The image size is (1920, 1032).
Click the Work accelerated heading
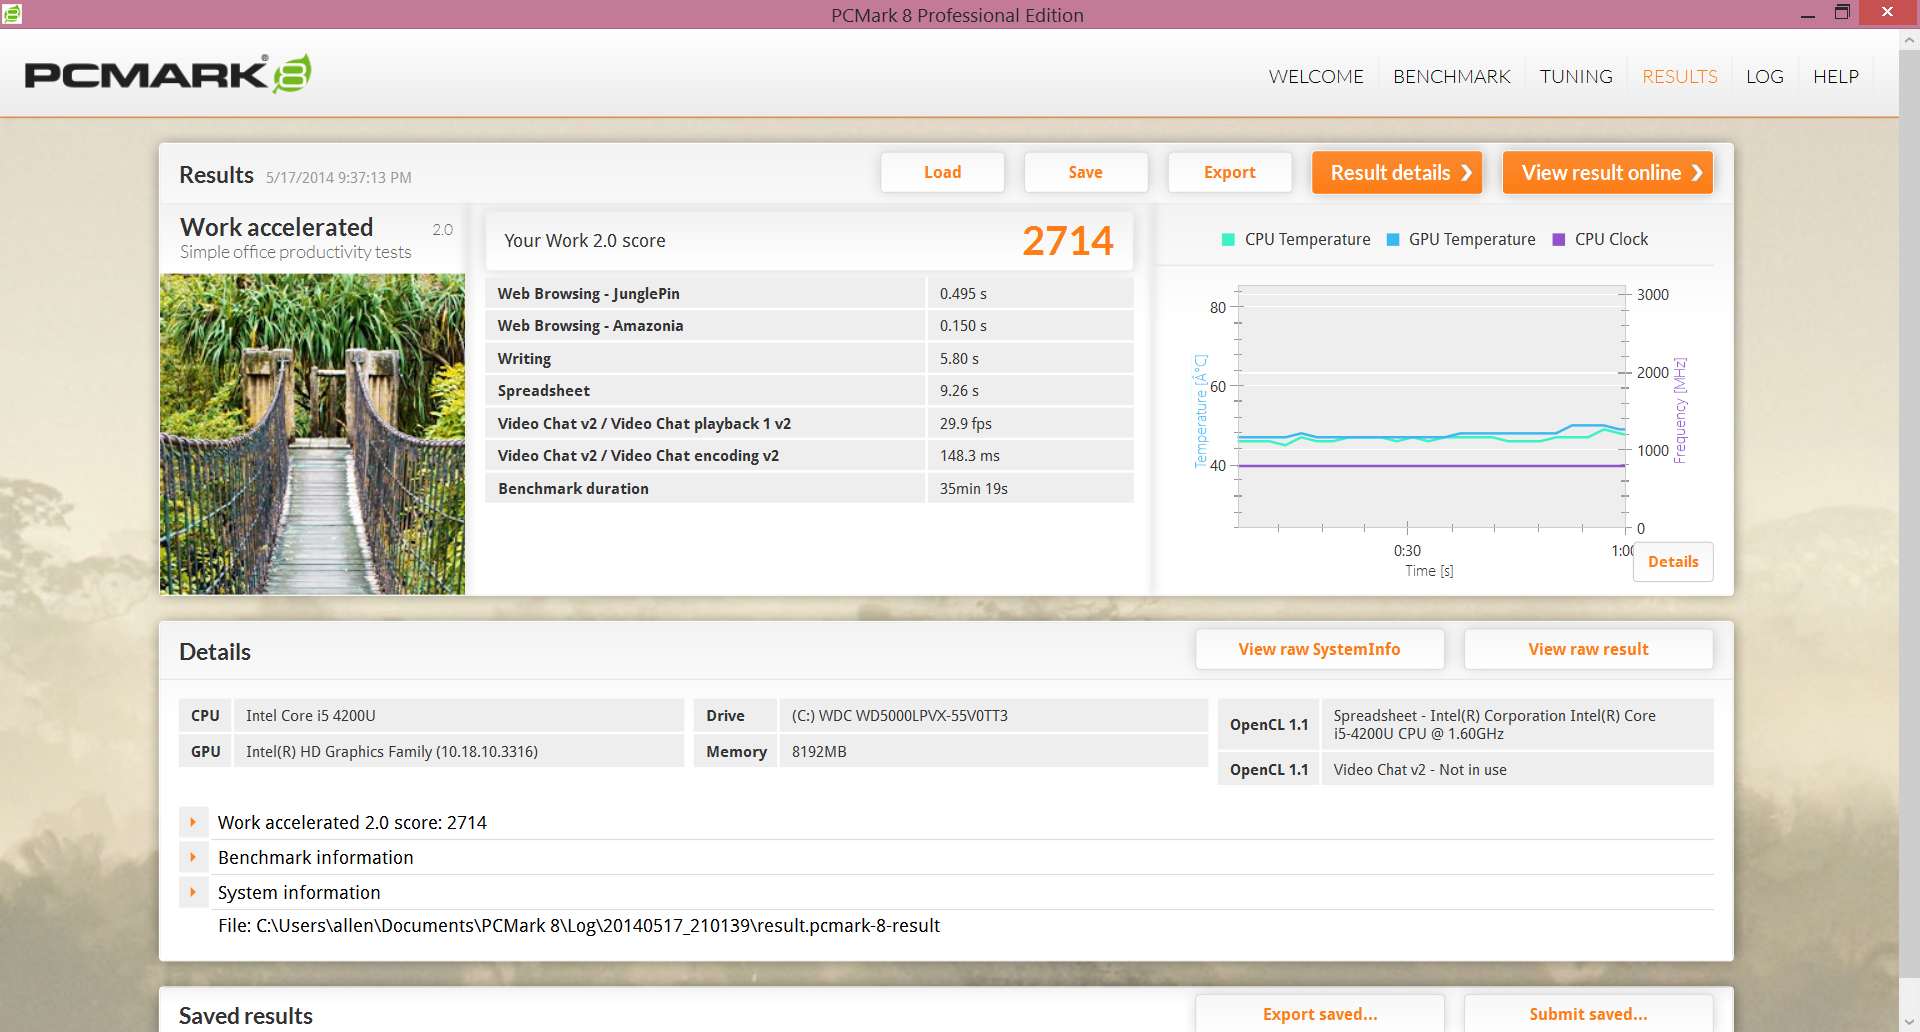pyautogui.click(x=277, y=227)
